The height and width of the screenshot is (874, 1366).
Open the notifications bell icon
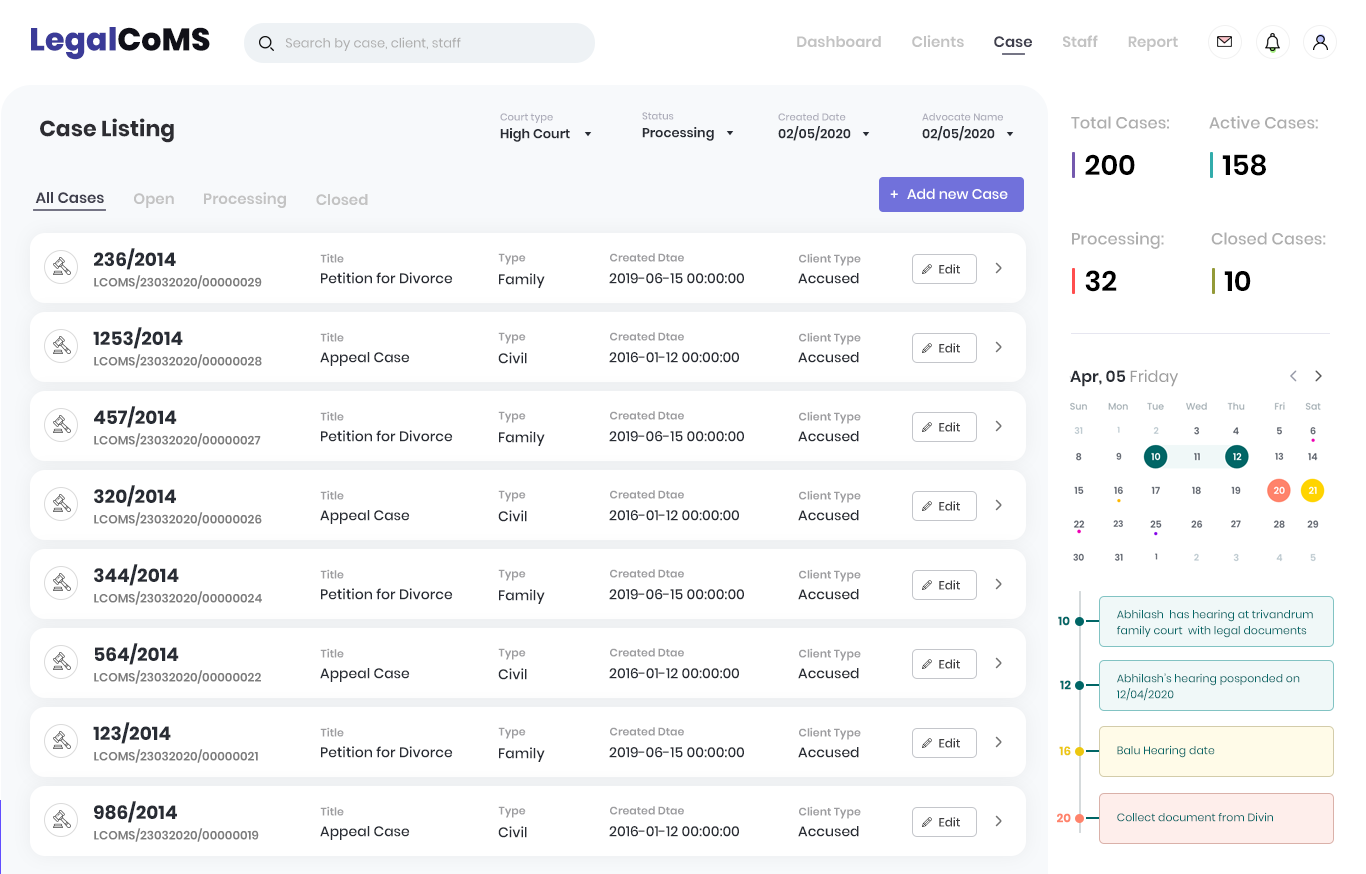[x=1272, y=42]
